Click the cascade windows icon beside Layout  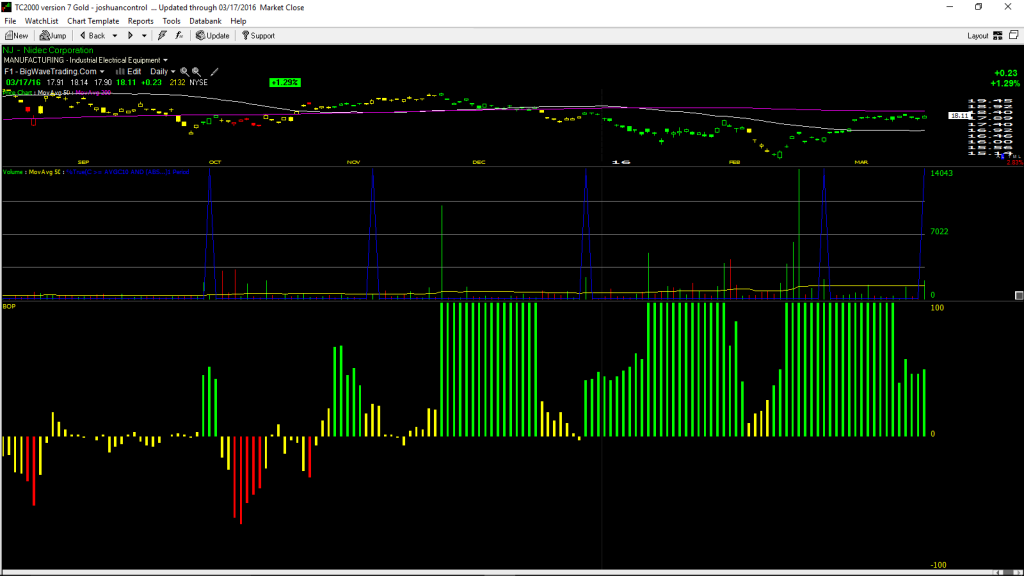click(1014, 35)
